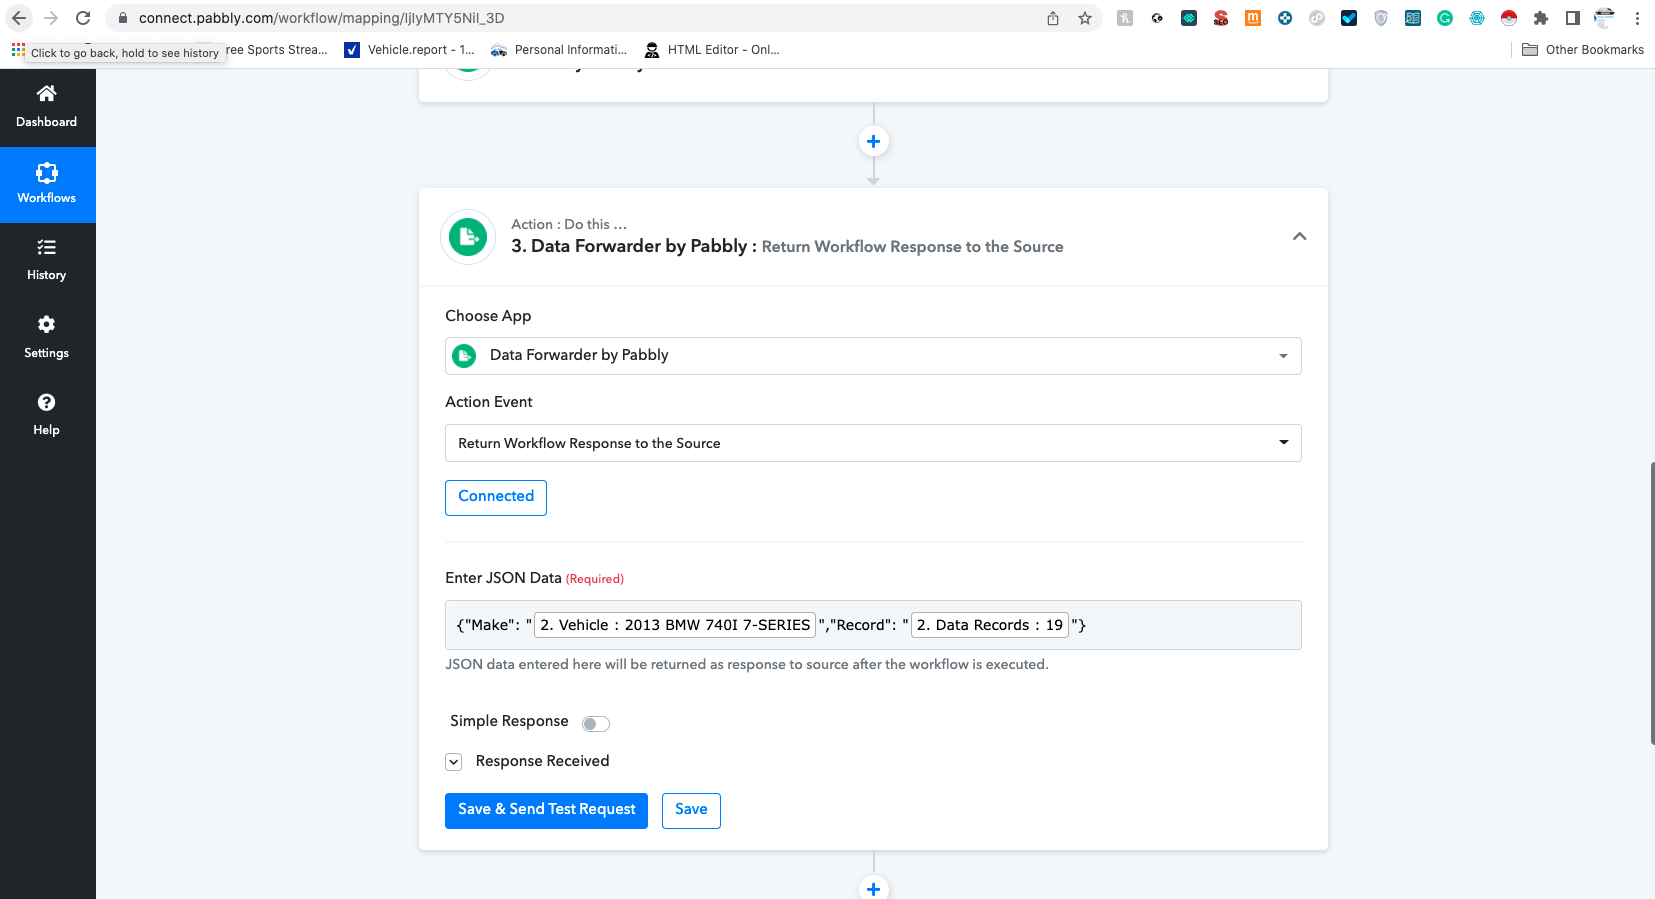1655x899 pixels.
Task: Add a step above step 3 with plus
Action: [x=873, y=142]
